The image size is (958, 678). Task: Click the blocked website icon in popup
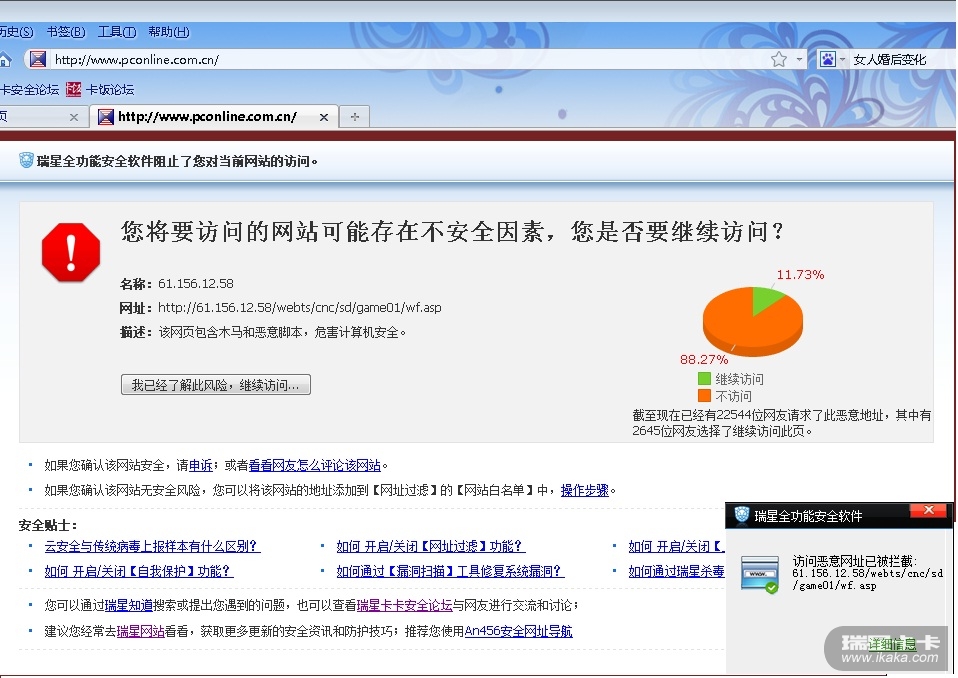point(759,574)
